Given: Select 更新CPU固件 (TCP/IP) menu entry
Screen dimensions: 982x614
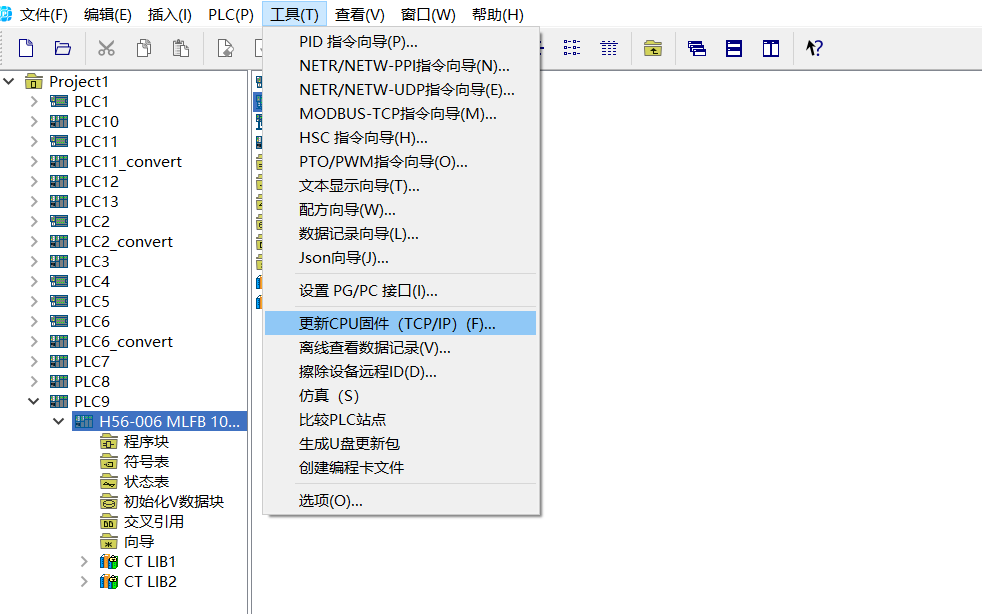Looking at the screenshot, I should tap(397, 323).
